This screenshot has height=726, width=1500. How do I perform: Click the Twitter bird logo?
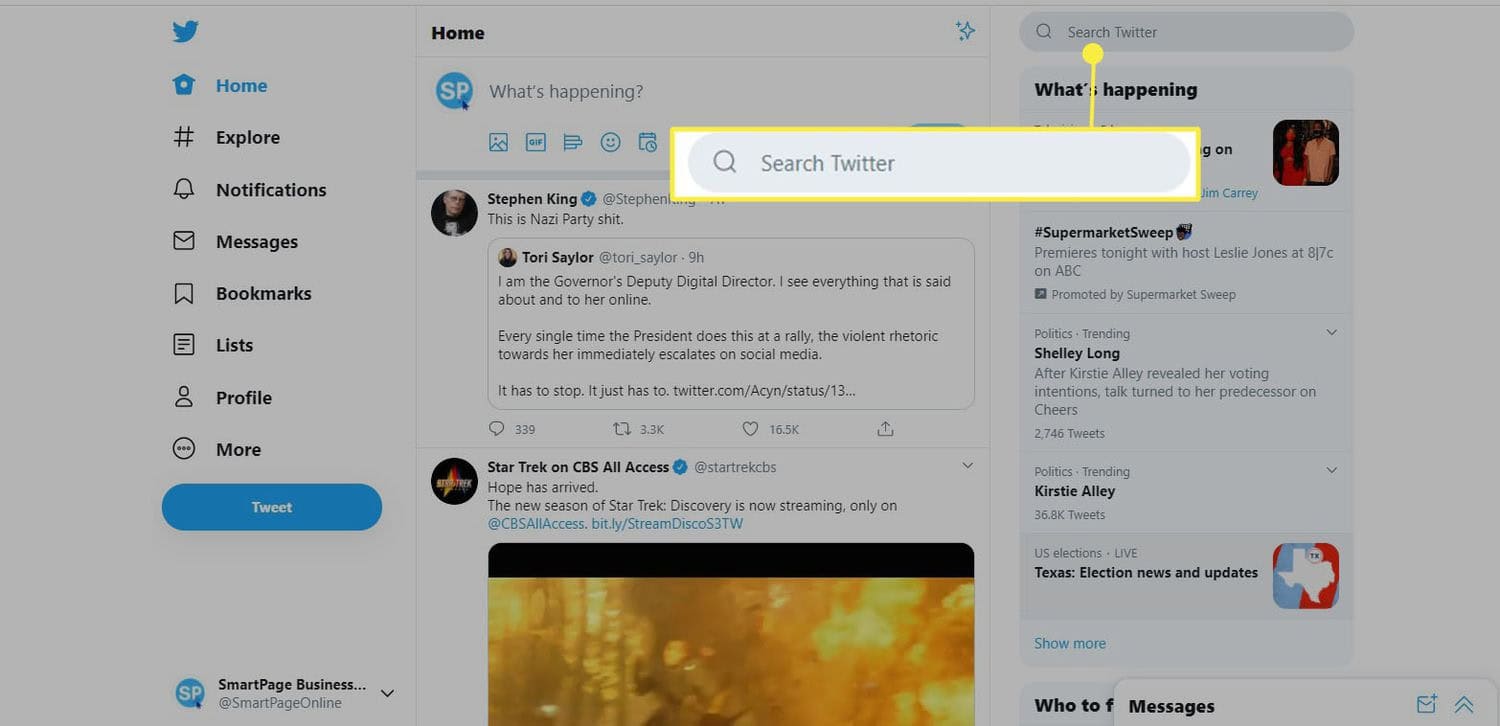(185, 32)
